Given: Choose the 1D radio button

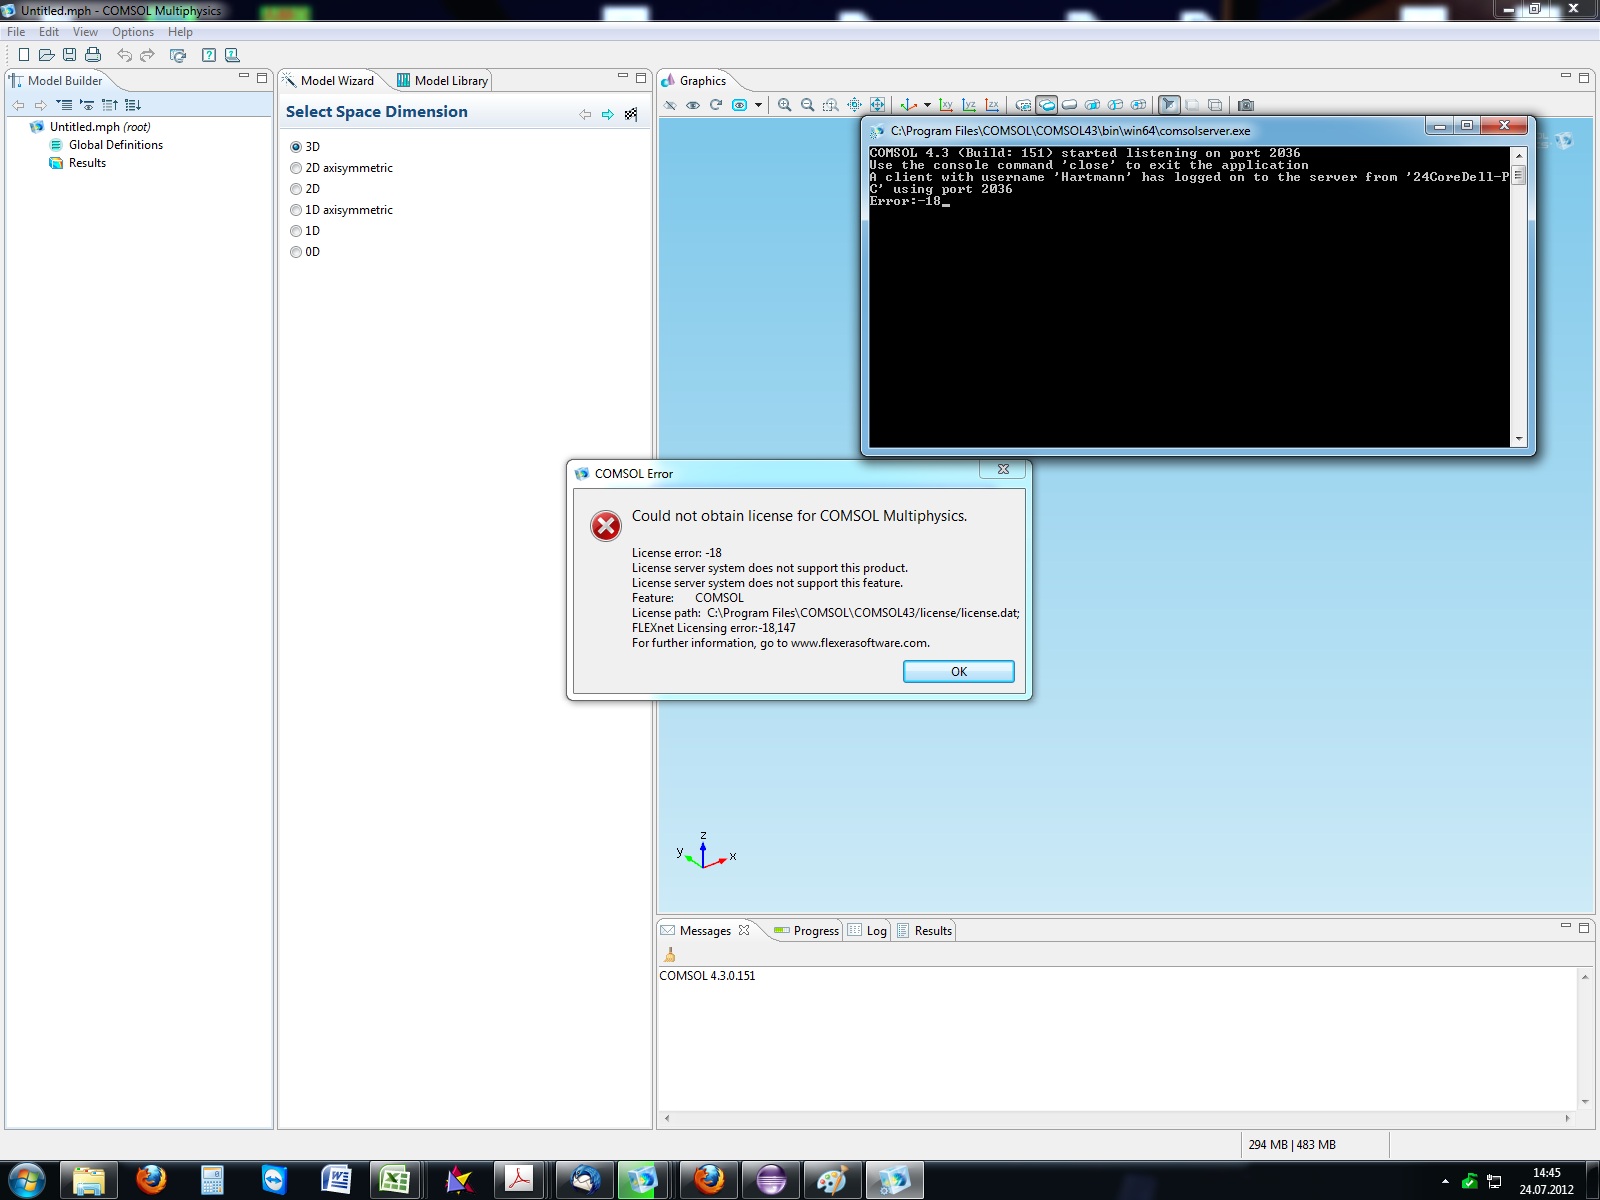Looking at the screenshot, I should coord(296,231).
